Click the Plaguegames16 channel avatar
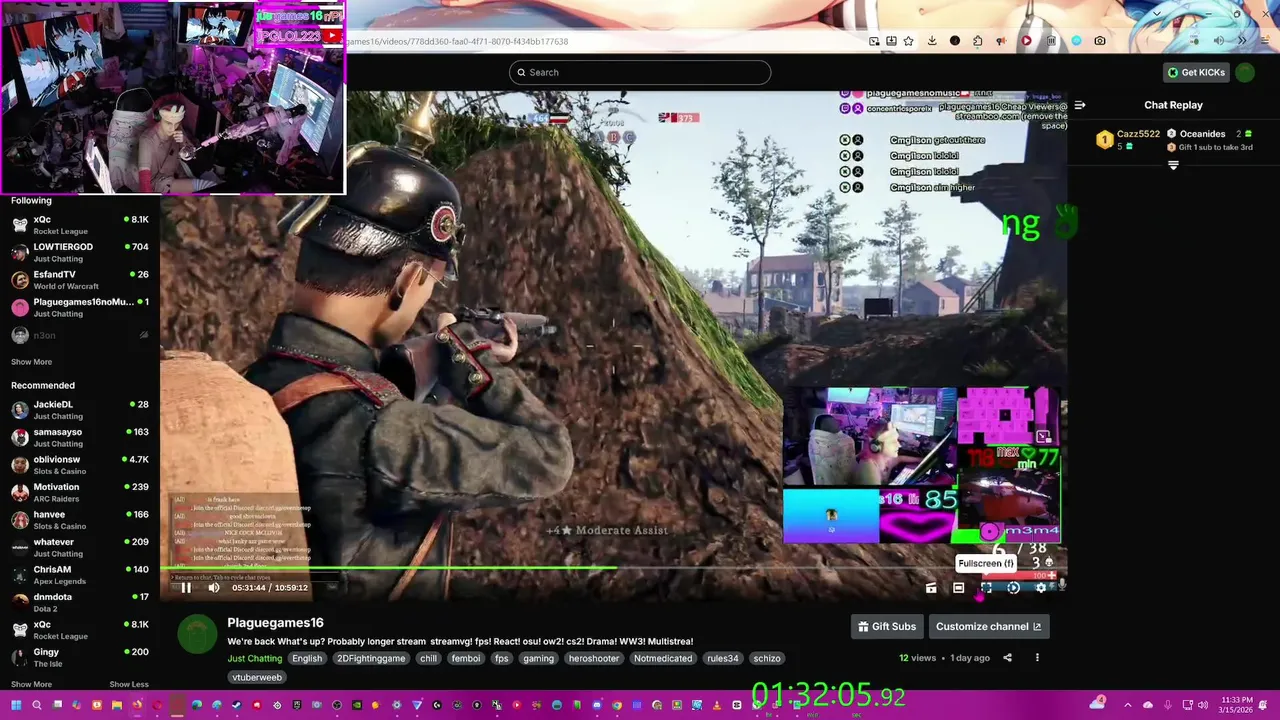Screen dimensions: 1280x720 (x=197, y=634)
